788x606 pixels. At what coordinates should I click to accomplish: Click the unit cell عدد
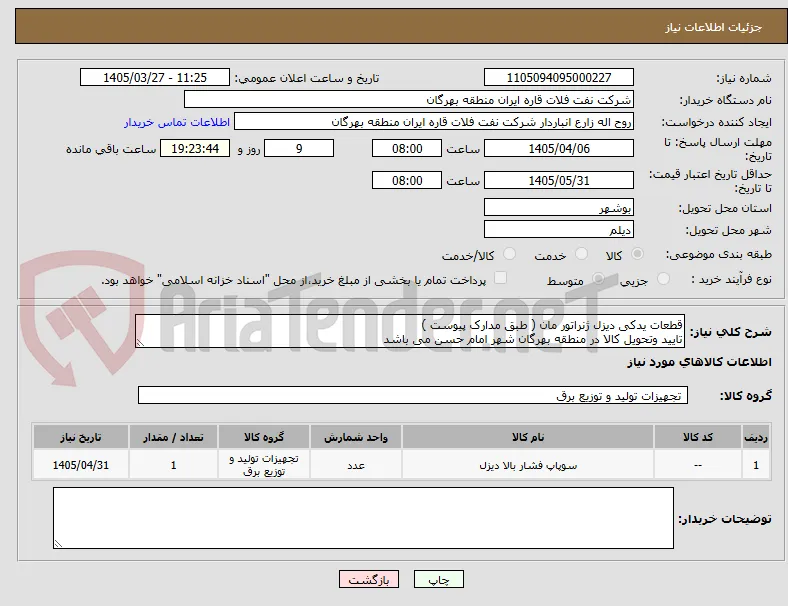coord(356,465)
